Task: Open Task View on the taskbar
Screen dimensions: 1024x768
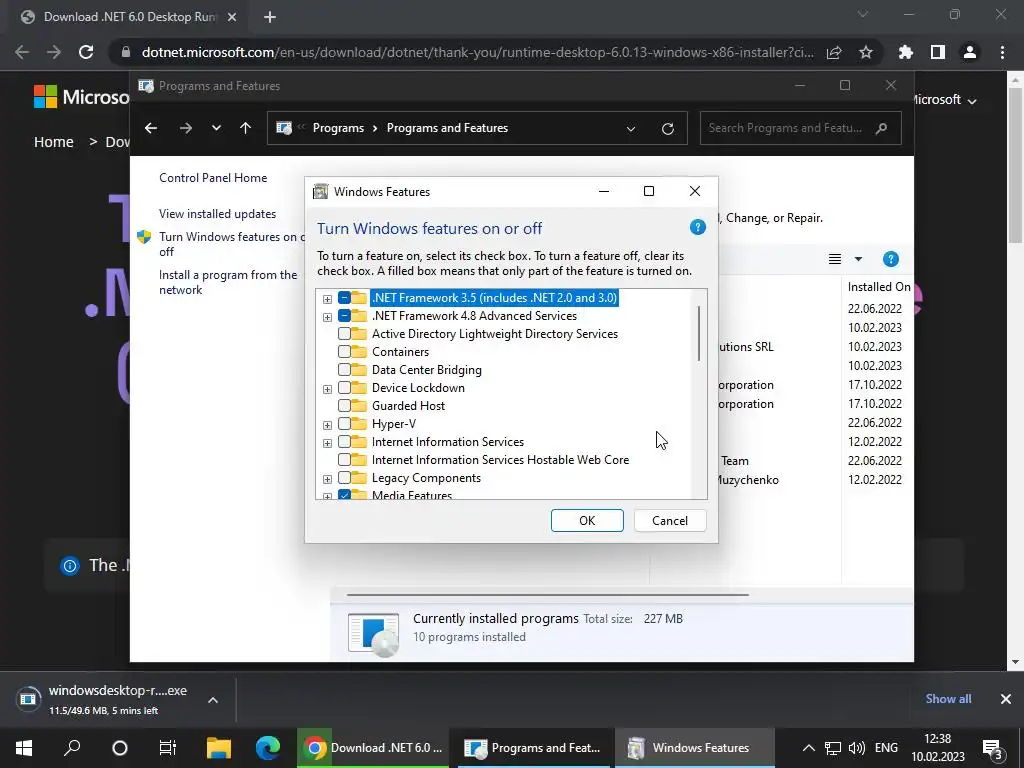Action: pyautogui.click(x=168, y=748)
